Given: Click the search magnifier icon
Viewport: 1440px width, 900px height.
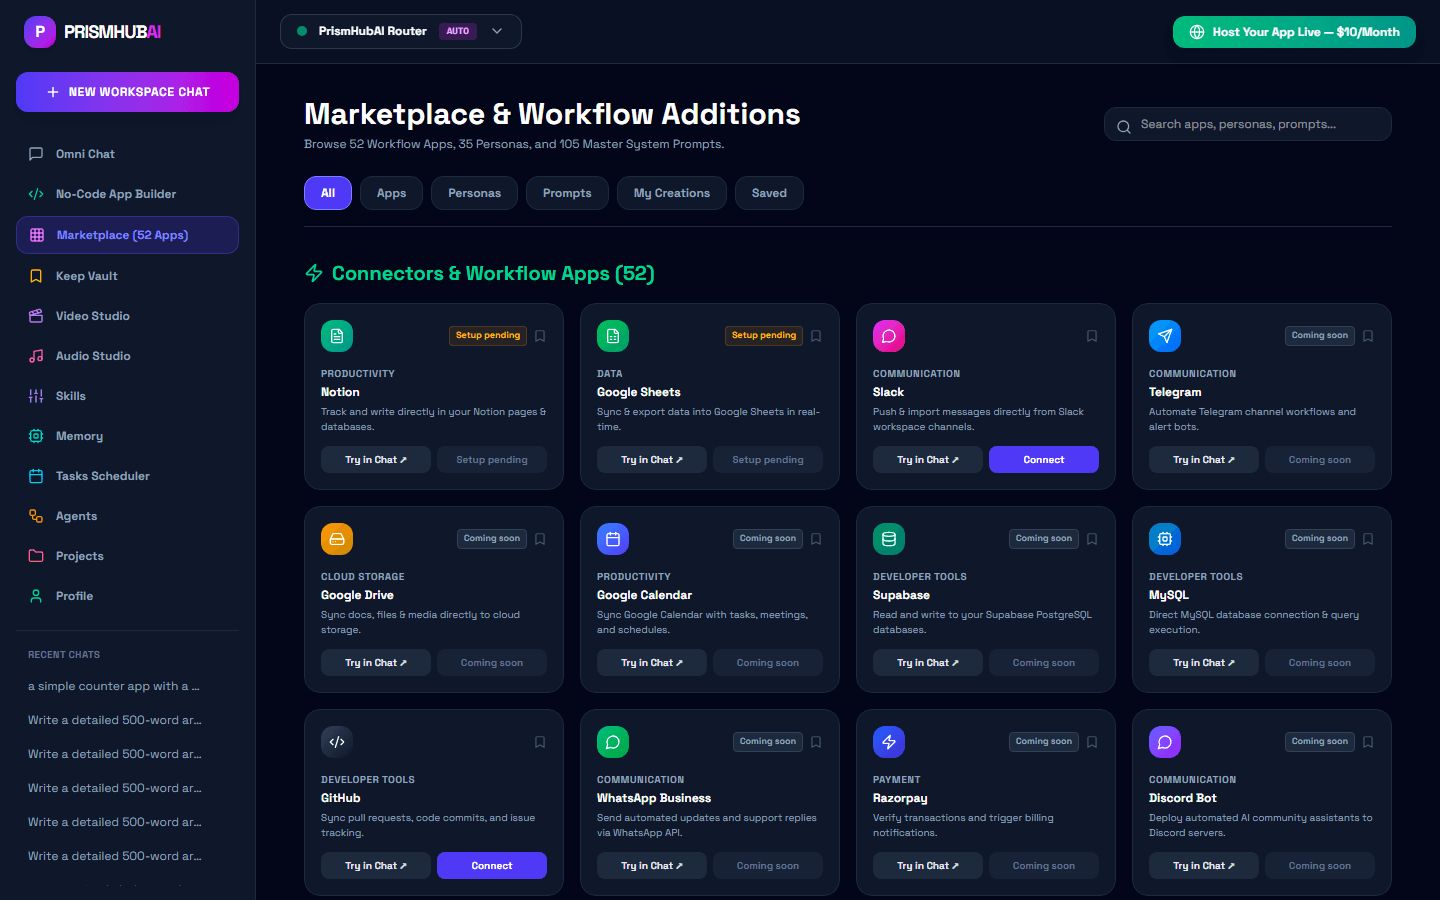Looking at the screenshot, I should point(1124,126).
